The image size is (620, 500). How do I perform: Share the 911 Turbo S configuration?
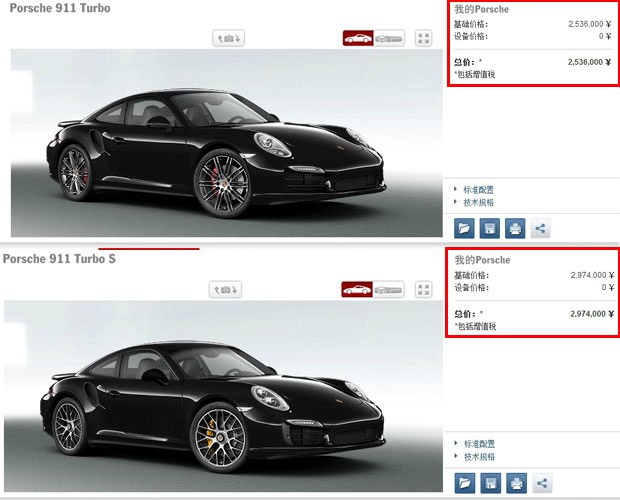[540, 483]
